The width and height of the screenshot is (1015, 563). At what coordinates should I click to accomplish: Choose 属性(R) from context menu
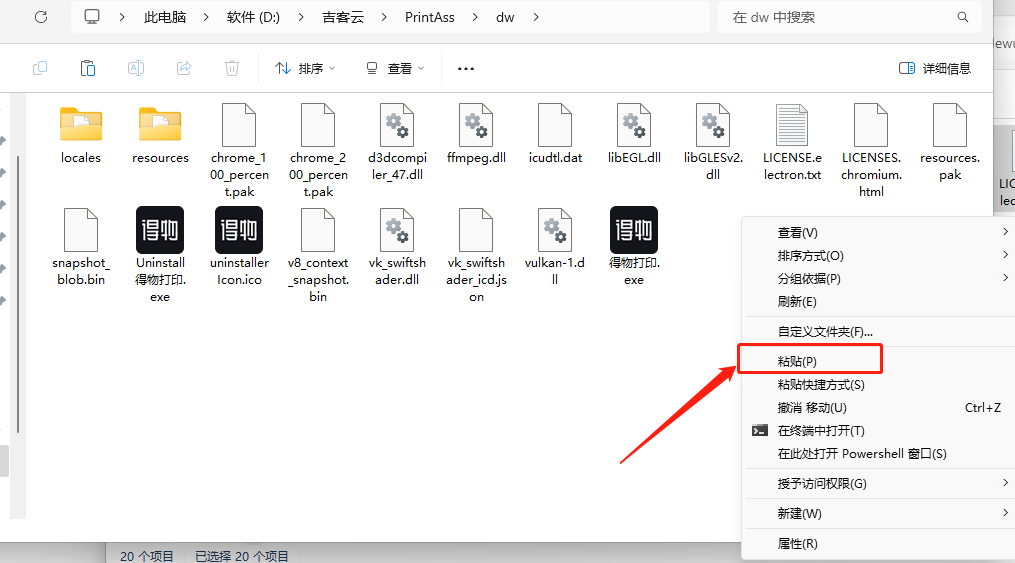(x=879, y=544)
